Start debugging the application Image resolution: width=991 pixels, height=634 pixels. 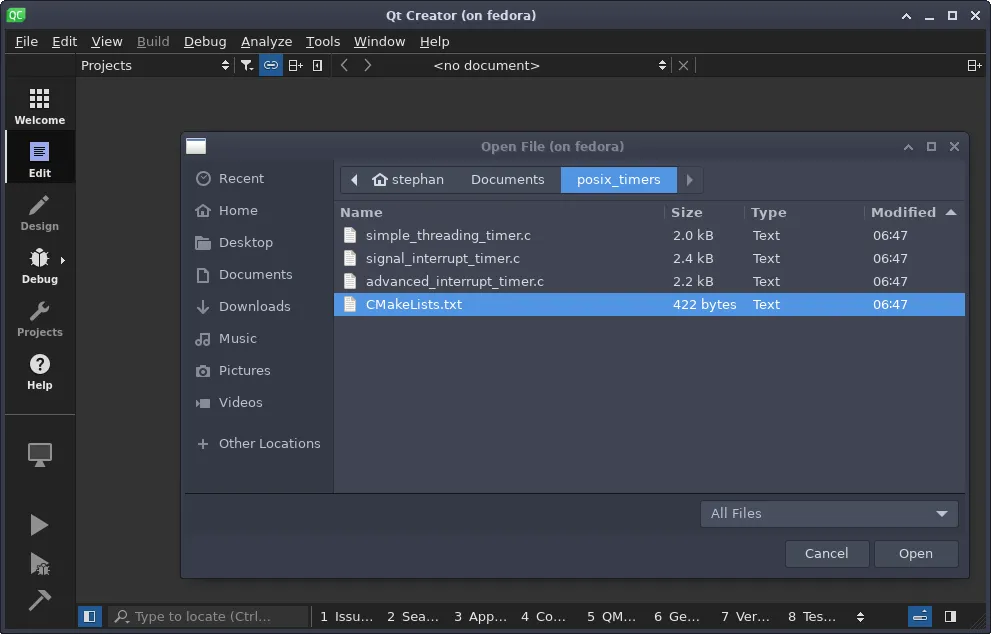tap(39, 564)
